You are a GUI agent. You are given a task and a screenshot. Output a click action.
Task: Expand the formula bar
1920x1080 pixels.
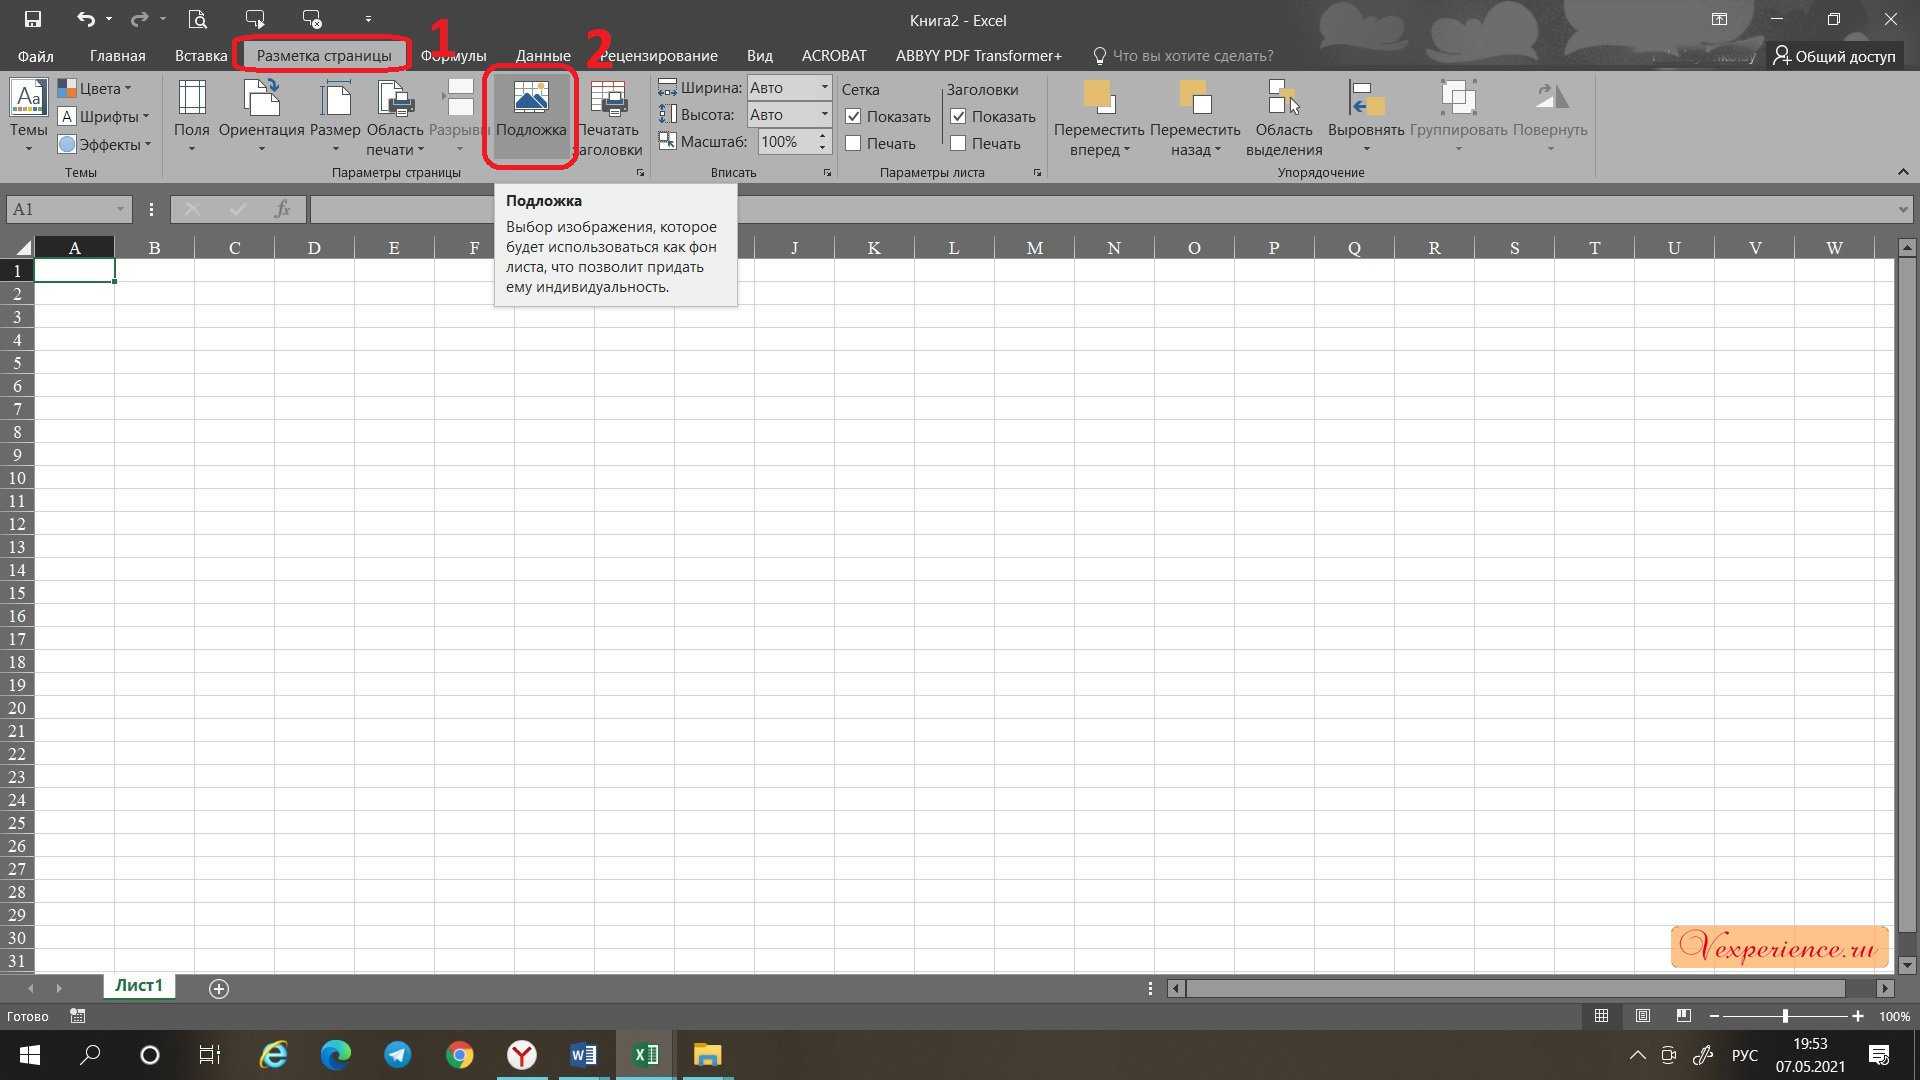[1902, 209]
